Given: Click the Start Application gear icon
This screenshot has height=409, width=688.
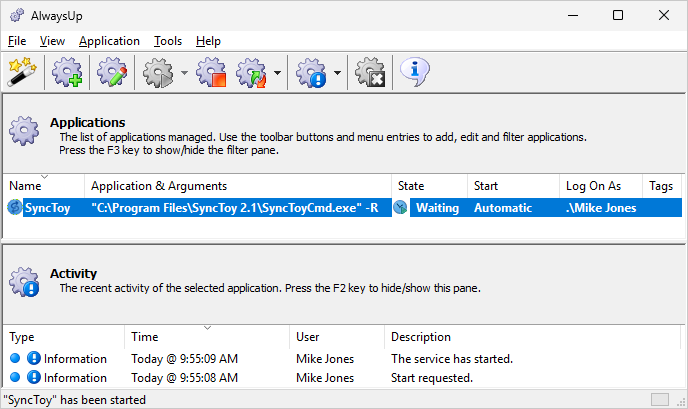Looking at the screenshot, I should (158, 72).
